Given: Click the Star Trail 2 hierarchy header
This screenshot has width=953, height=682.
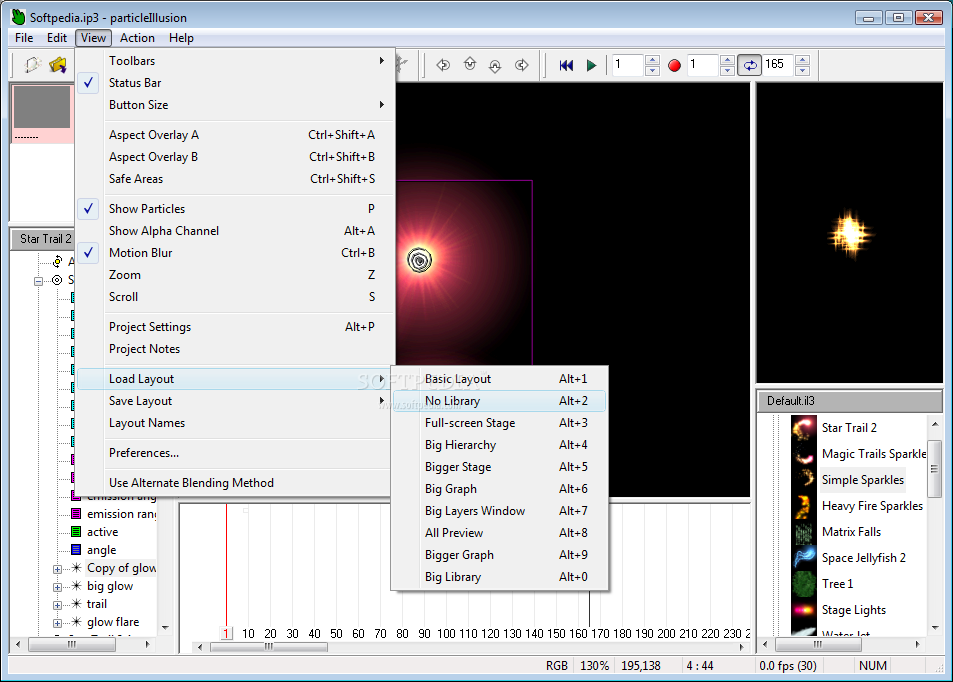Looking at the screenshot, I should click(x=43, y=239).
